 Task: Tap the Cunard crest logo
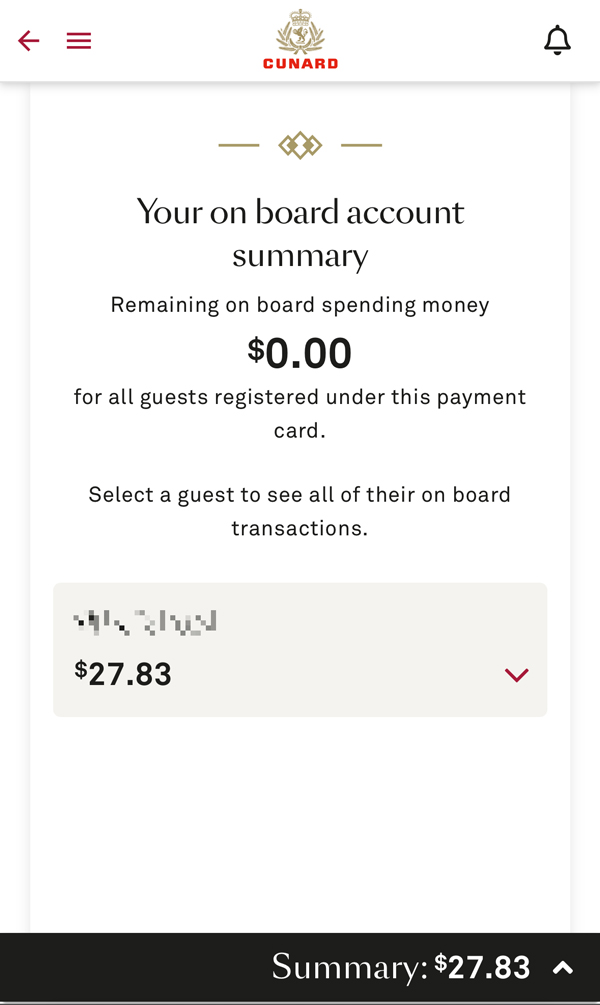coord(300,31)
